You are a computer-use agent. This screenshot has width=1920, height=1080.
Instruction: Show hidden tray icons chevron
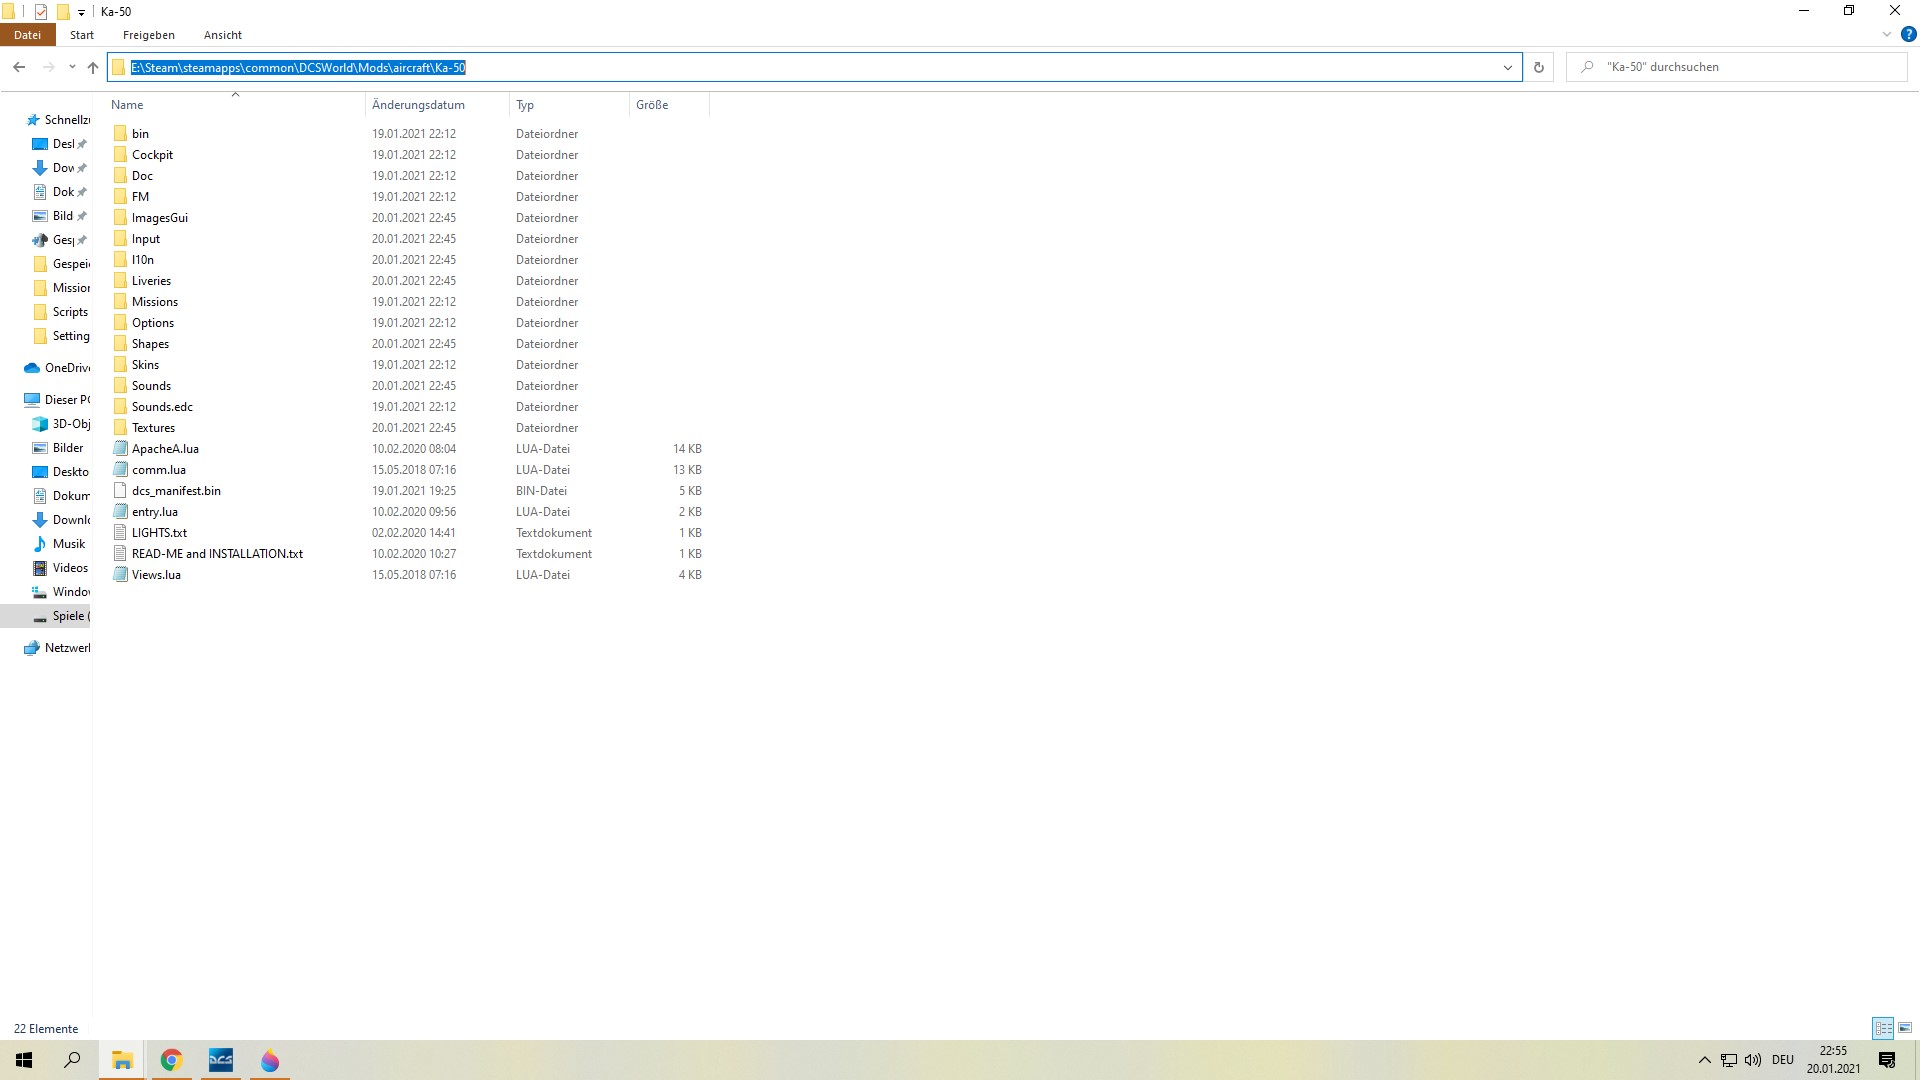pyautogui.click(x=1704, y=1060)
